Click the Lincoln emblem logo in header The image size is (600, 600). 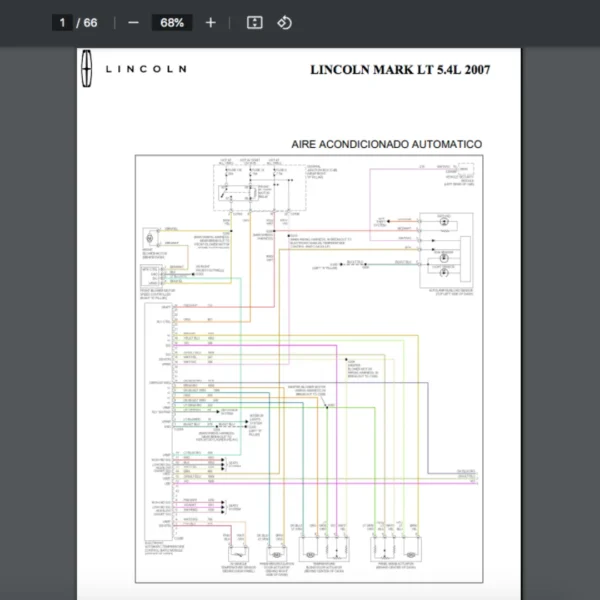(x=88, y=69)
